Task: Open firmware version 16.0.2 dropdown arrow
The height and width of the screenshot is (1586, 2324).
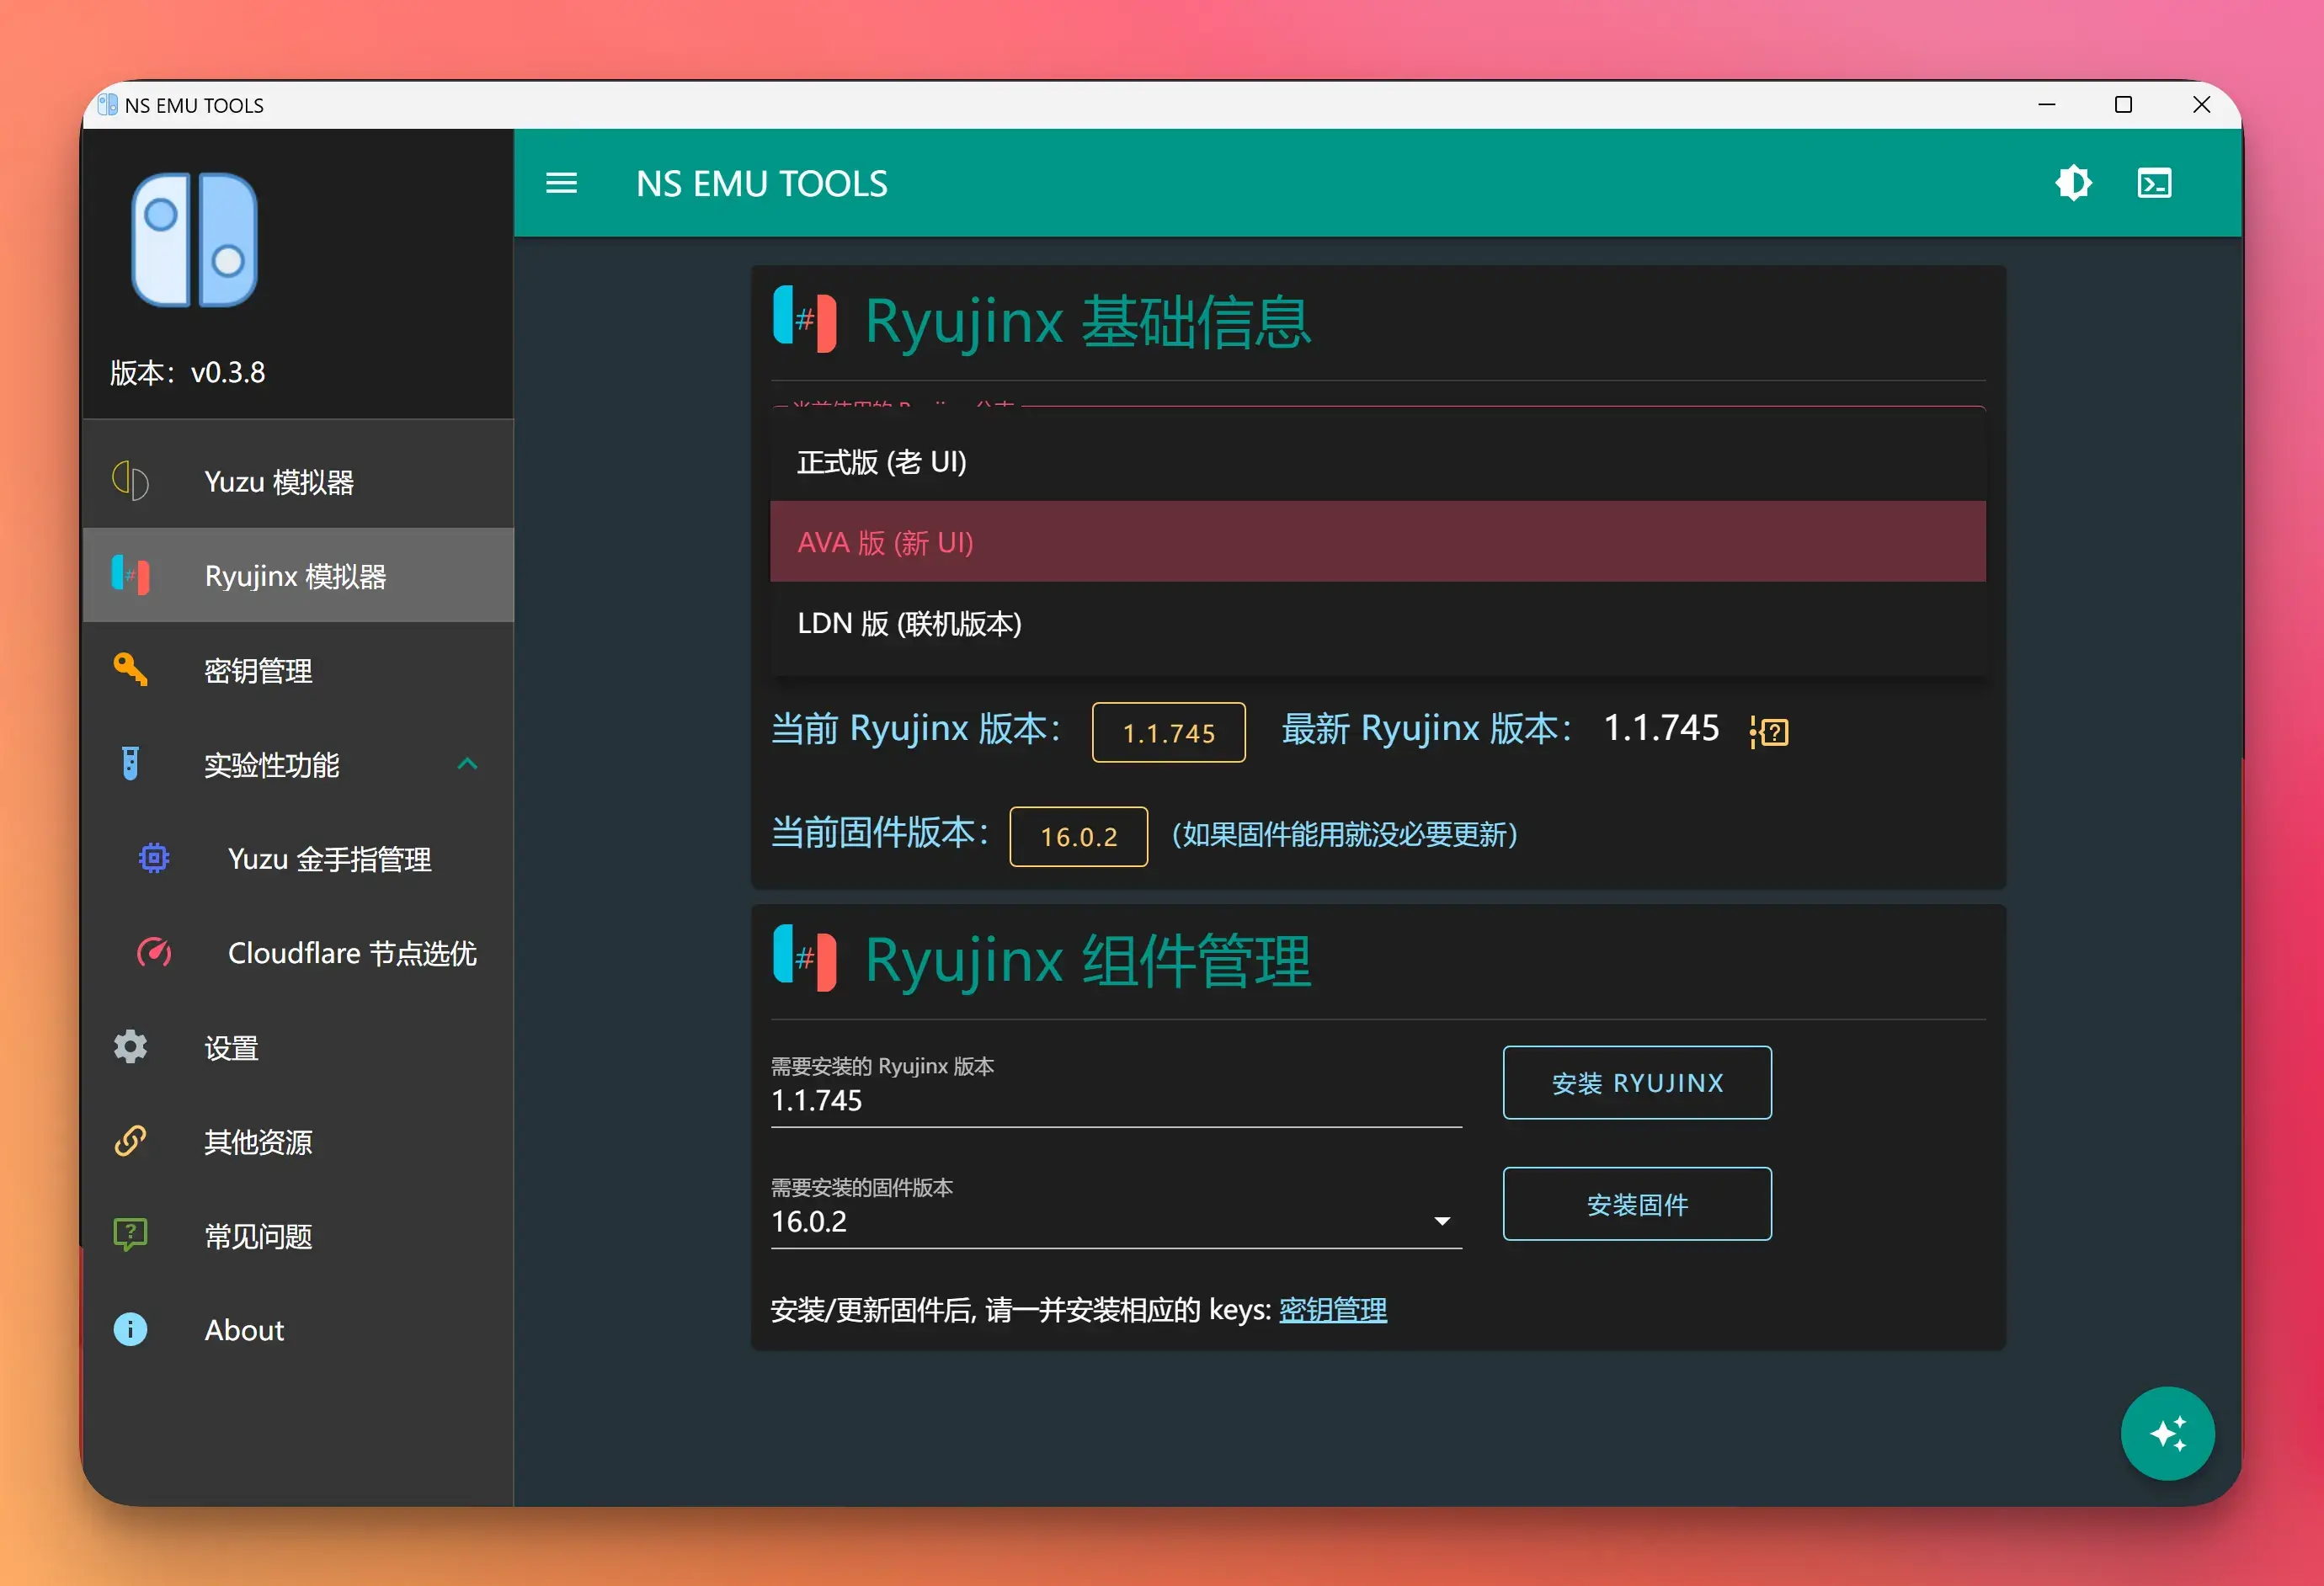Action: (1441, 1221)
